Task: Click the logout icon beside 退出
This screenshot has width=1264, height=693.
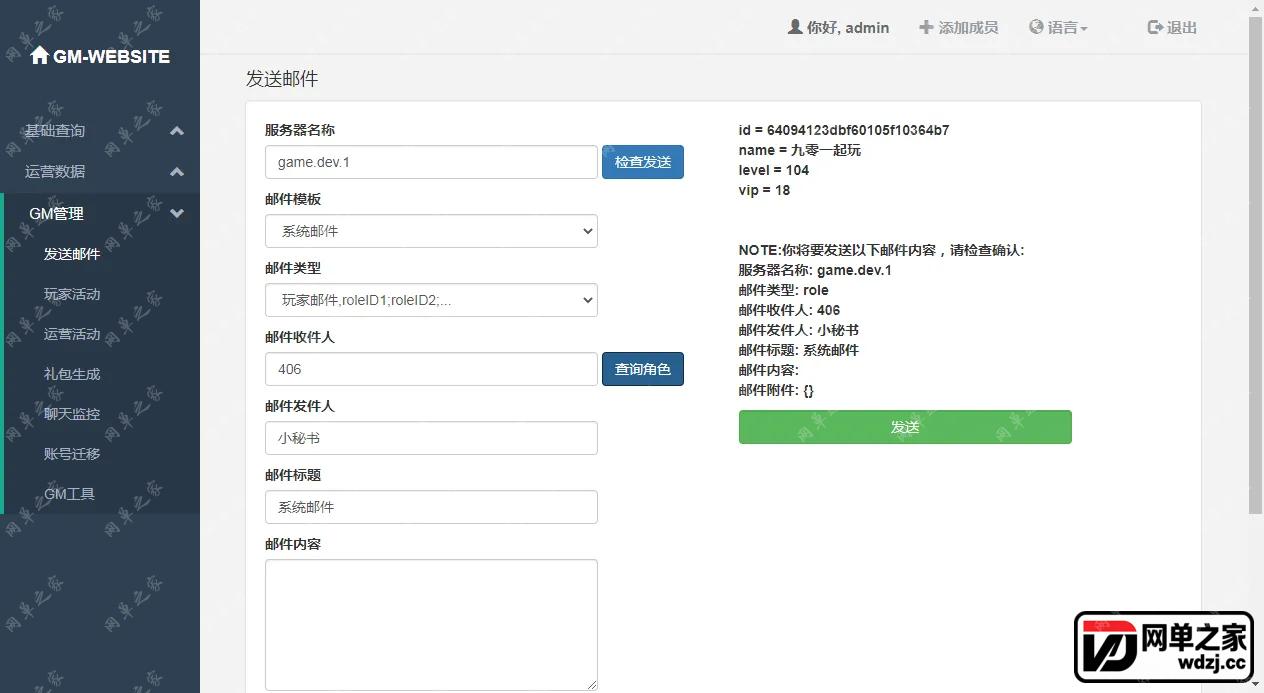Action: coord(1155,27)
